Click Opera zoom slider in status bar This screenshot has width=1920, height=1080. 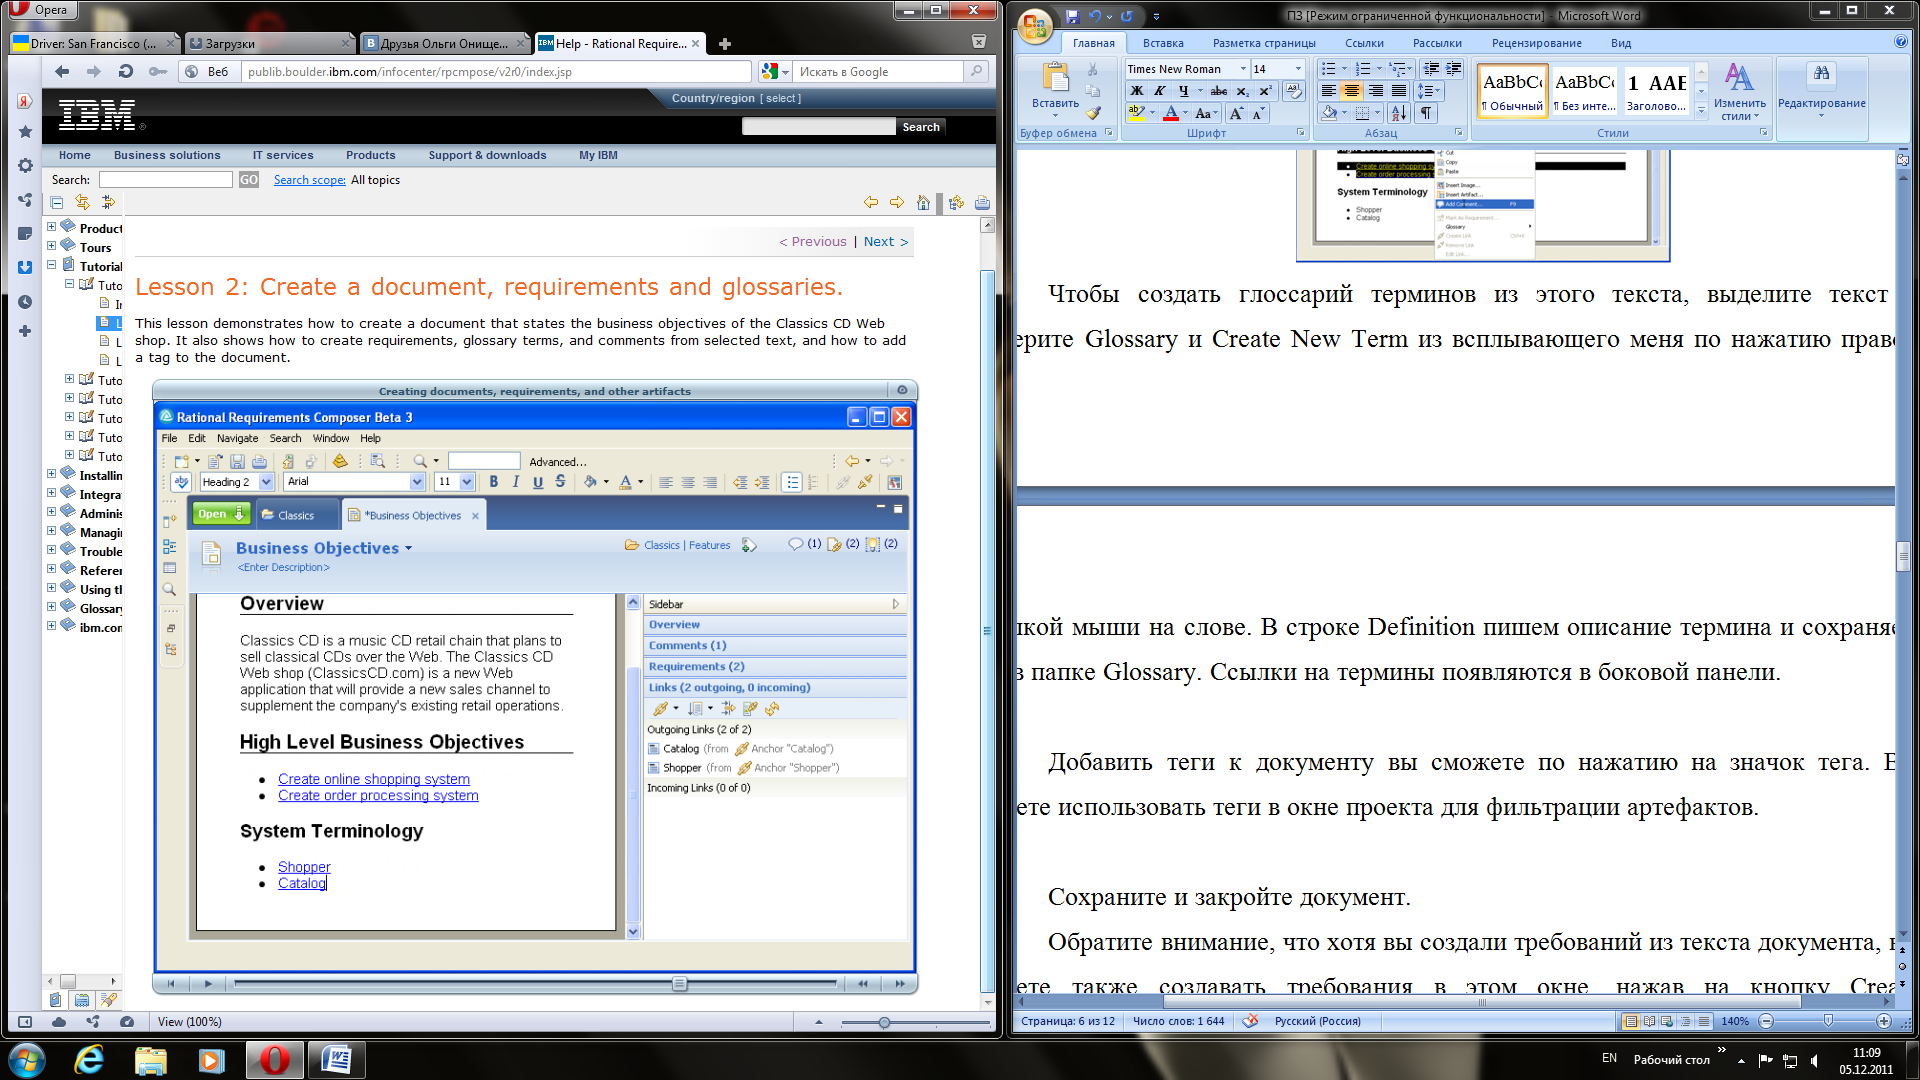(x=884, y=1022)
